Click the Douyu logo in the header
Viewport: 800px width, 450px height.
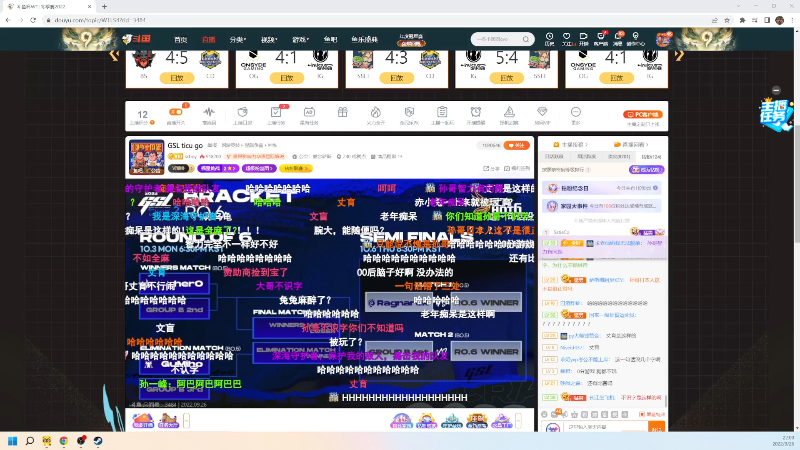(x=137, y=39)
